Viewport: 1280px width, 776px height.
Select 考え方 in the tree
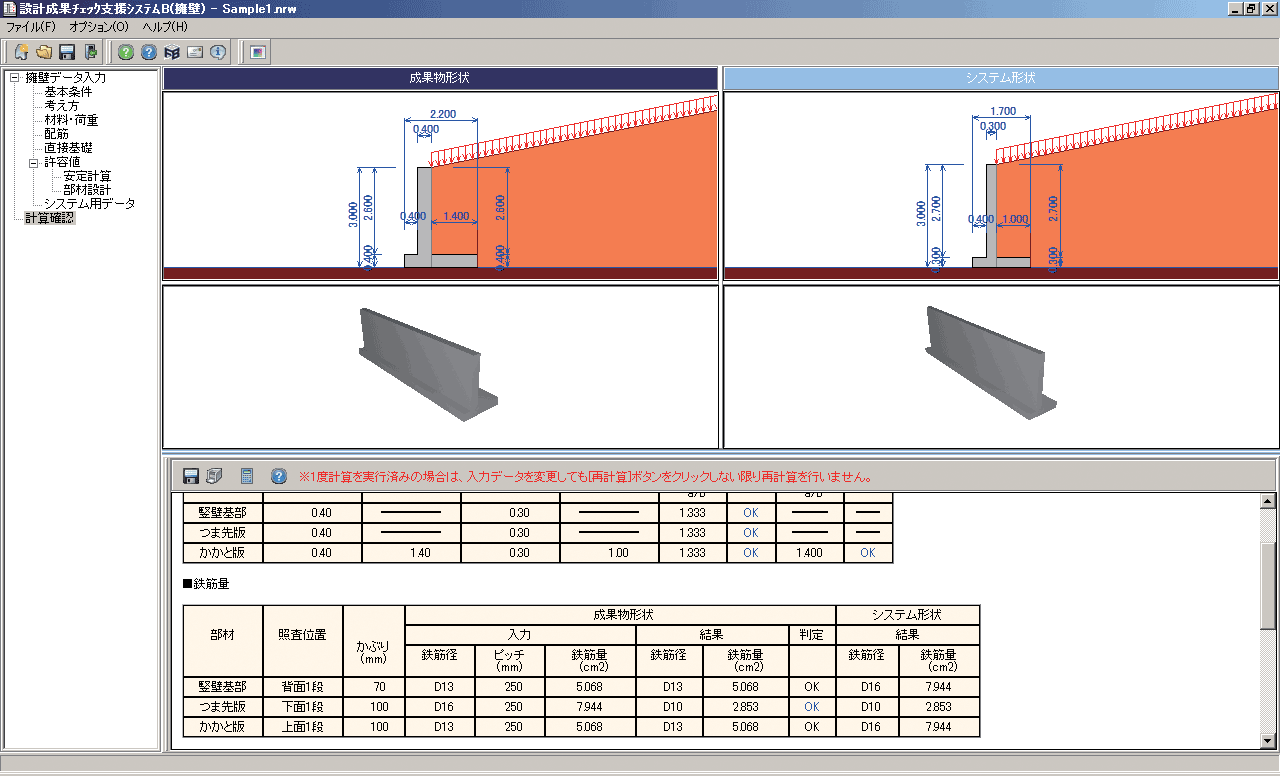point(62,106)
